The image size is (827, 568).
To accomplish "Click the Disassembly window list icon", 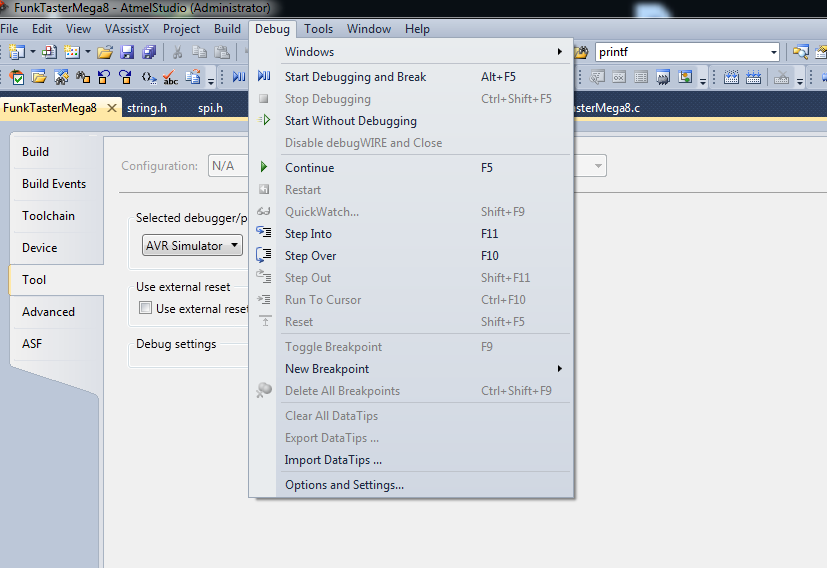I will click(641, 78).
